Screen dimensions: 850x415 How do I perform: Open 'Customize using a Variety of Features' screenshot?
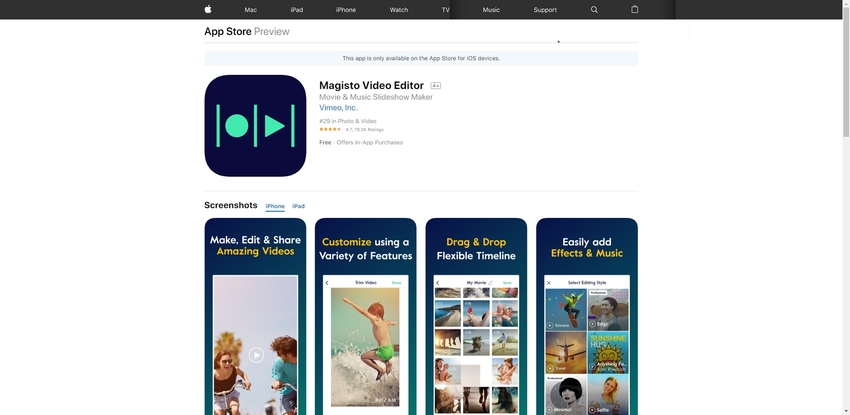[x=365, y=316]
